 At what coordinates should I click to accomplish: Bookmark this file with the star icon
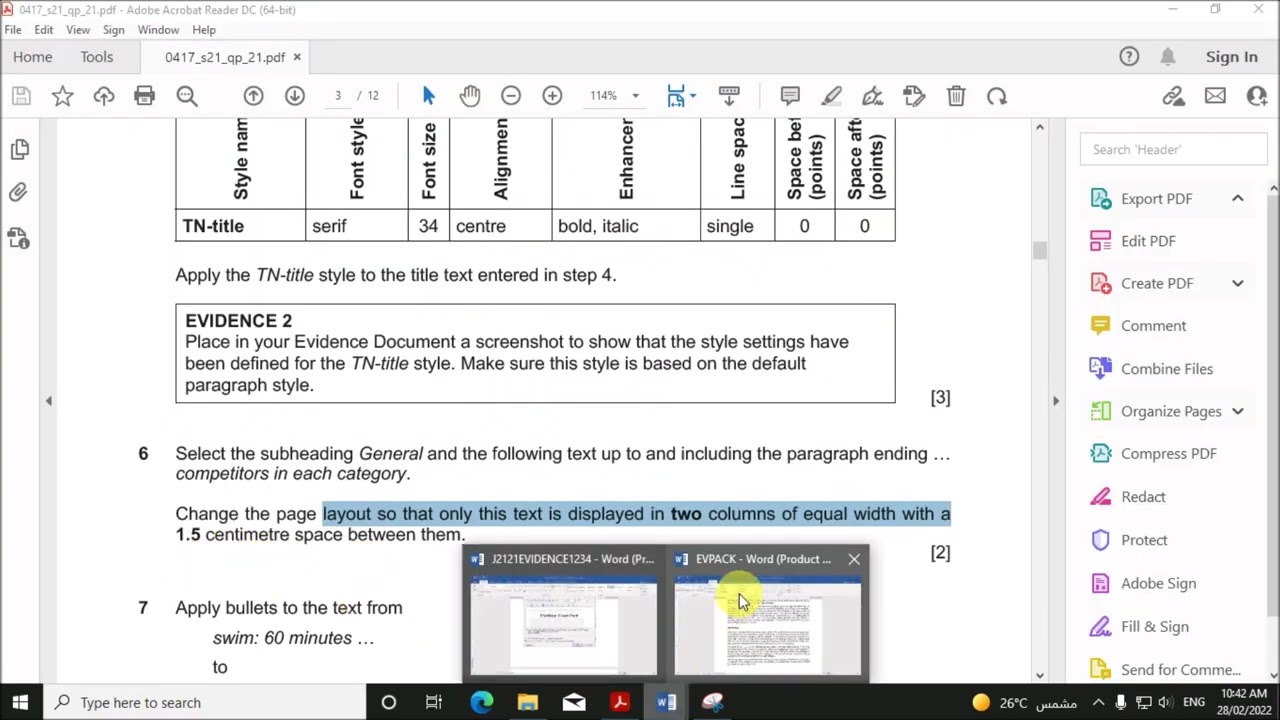click(x=62, y=96)
